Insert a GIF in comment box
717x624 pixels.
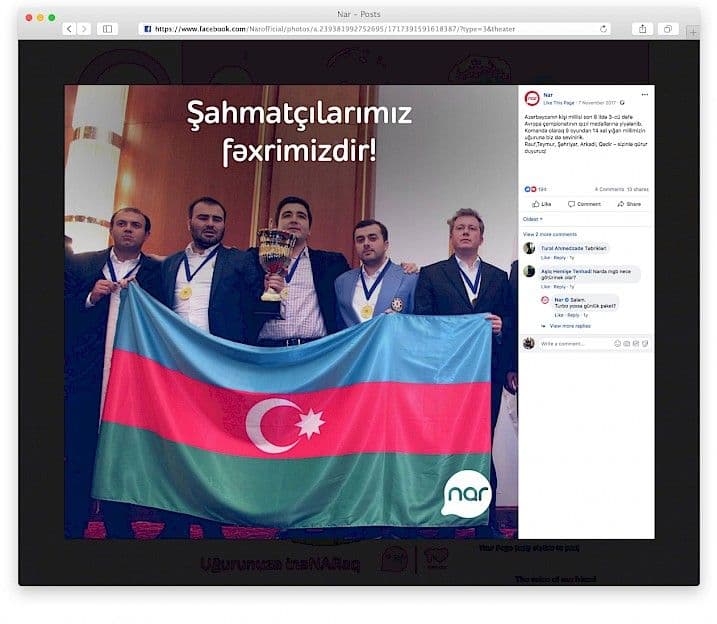636,343
